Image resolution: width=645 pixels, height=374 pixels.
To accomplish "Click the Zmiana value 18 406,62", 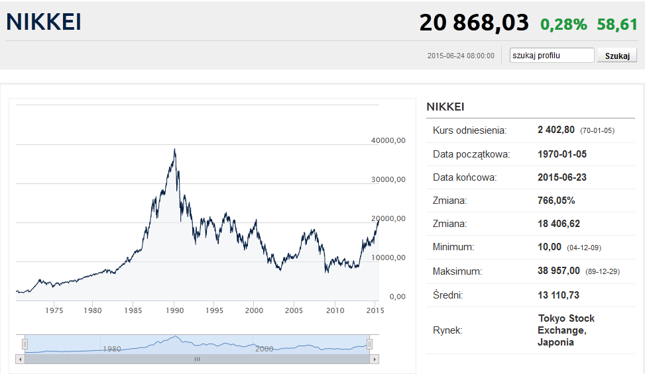I will pos(559,224).
